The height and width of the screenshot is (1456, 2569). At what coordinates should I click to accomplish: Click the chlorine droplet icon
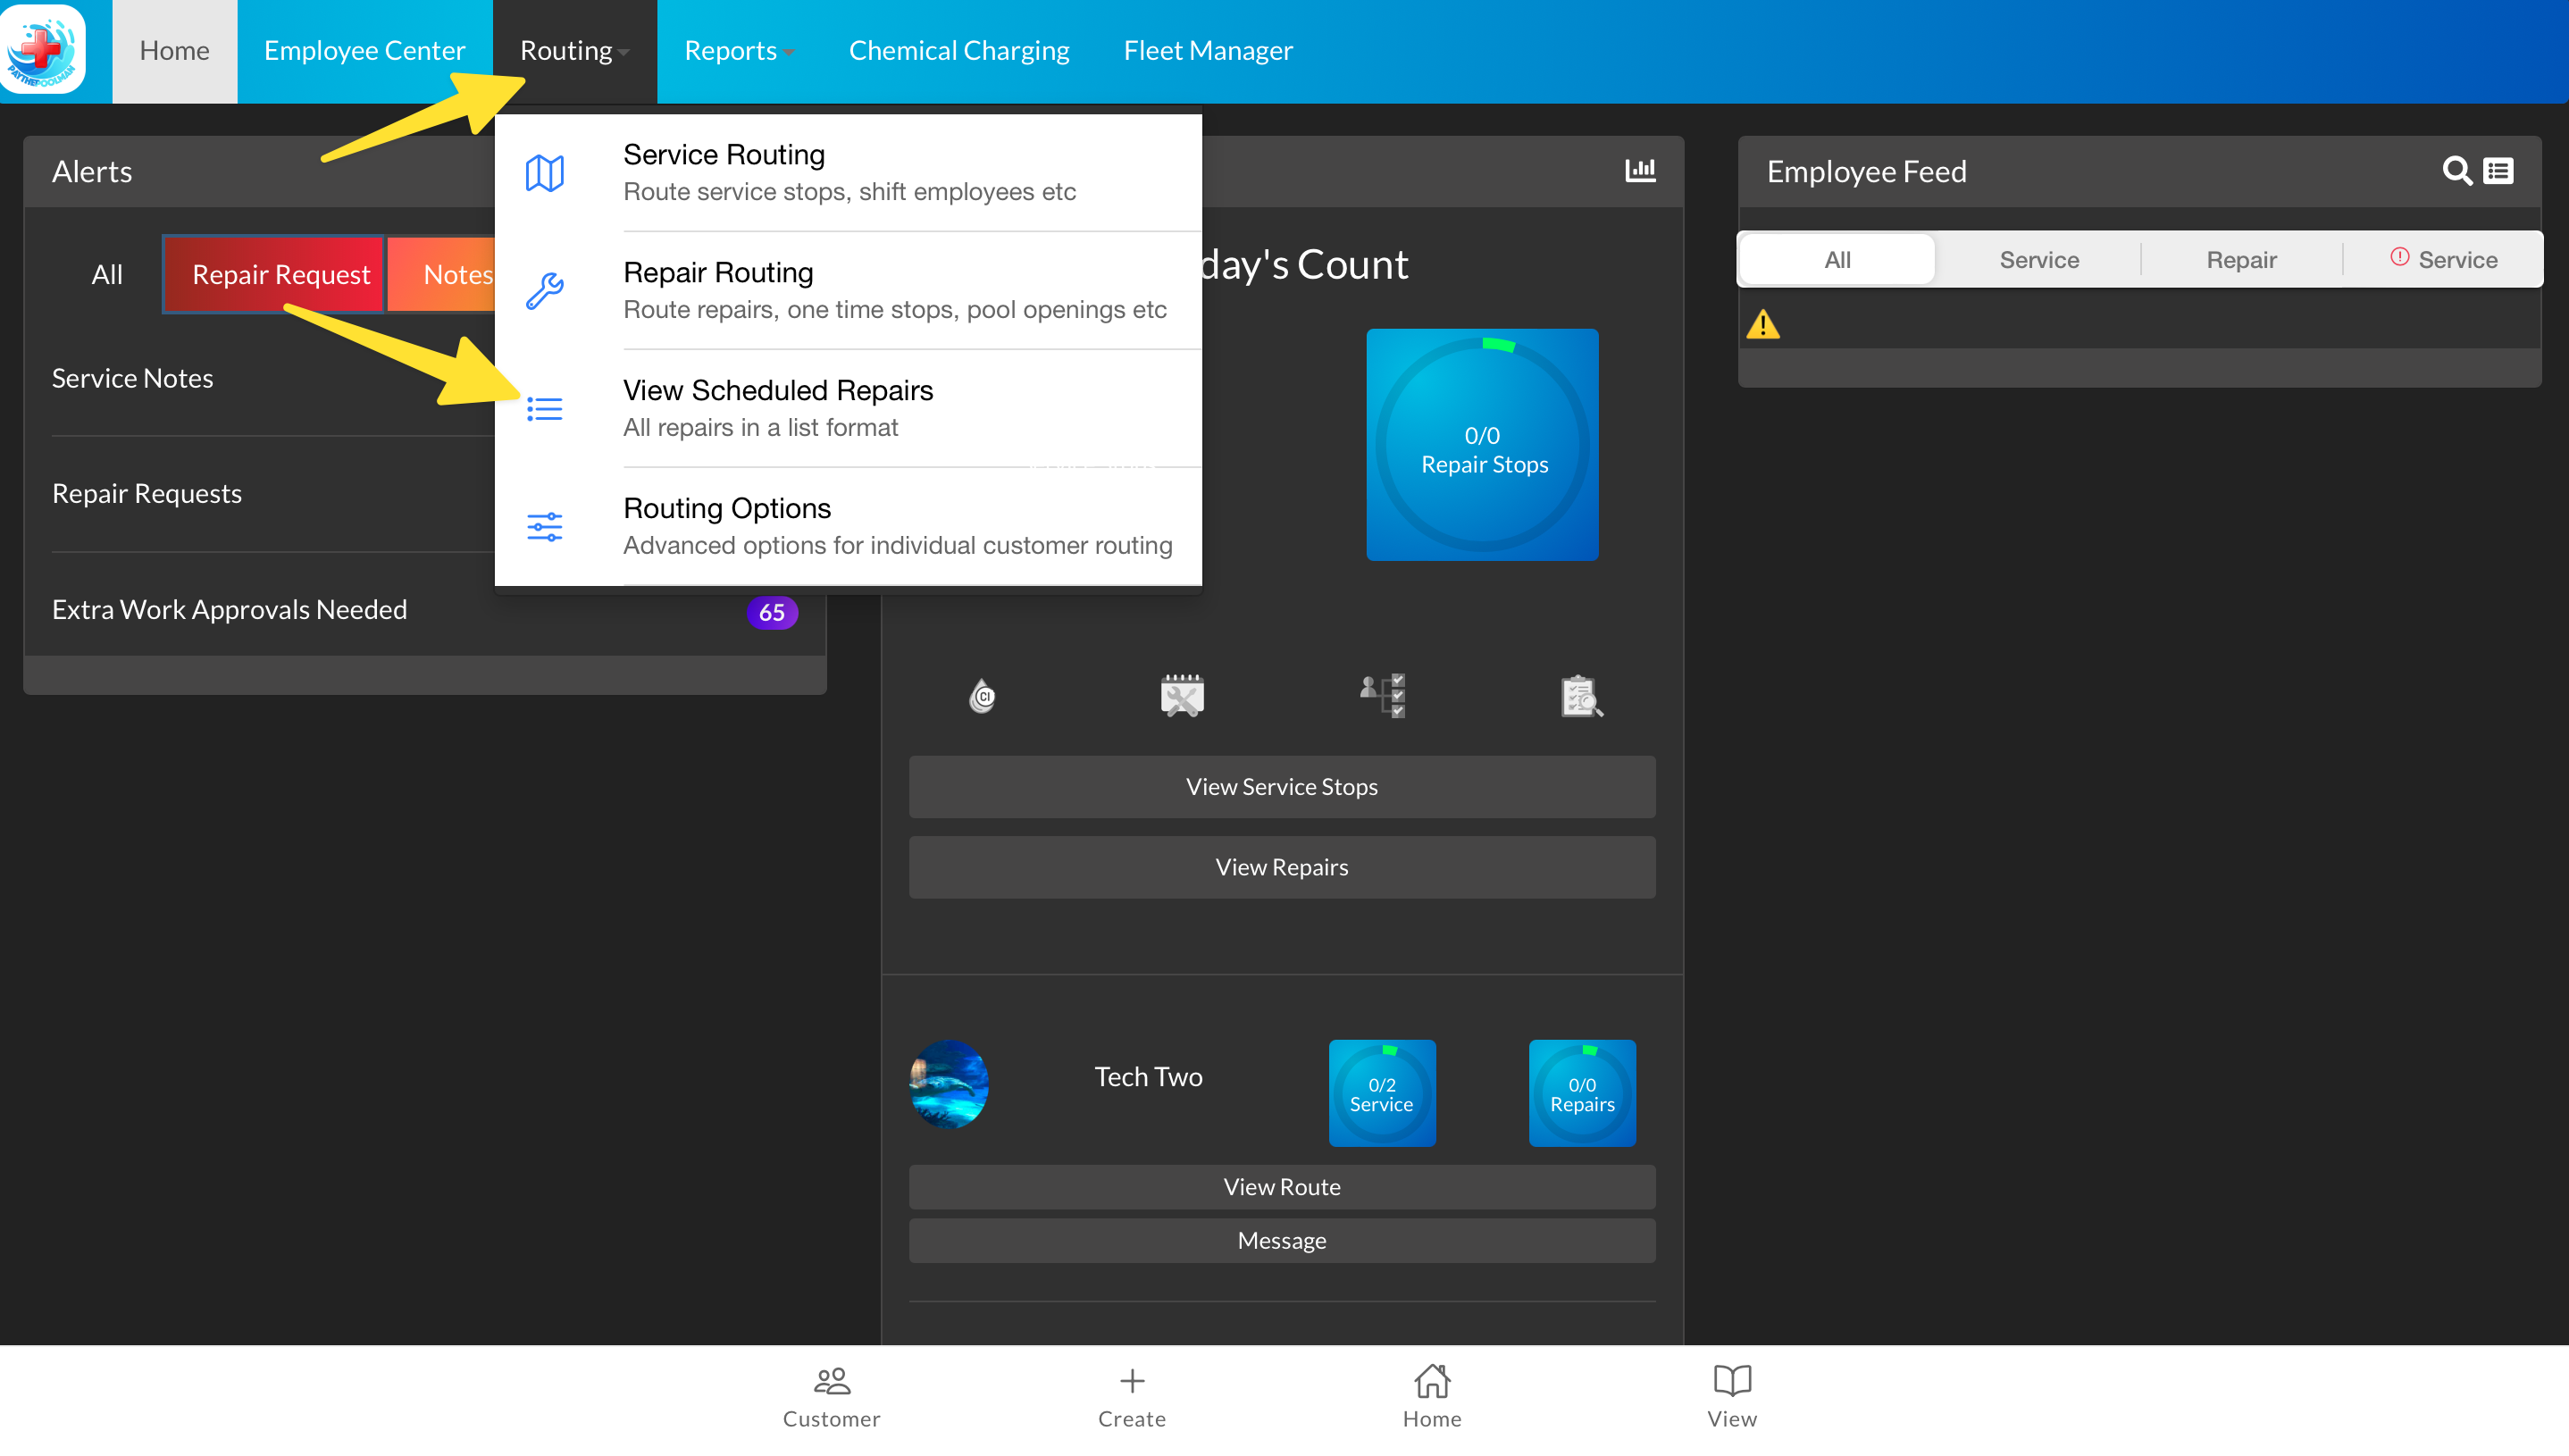pos(982,695)
